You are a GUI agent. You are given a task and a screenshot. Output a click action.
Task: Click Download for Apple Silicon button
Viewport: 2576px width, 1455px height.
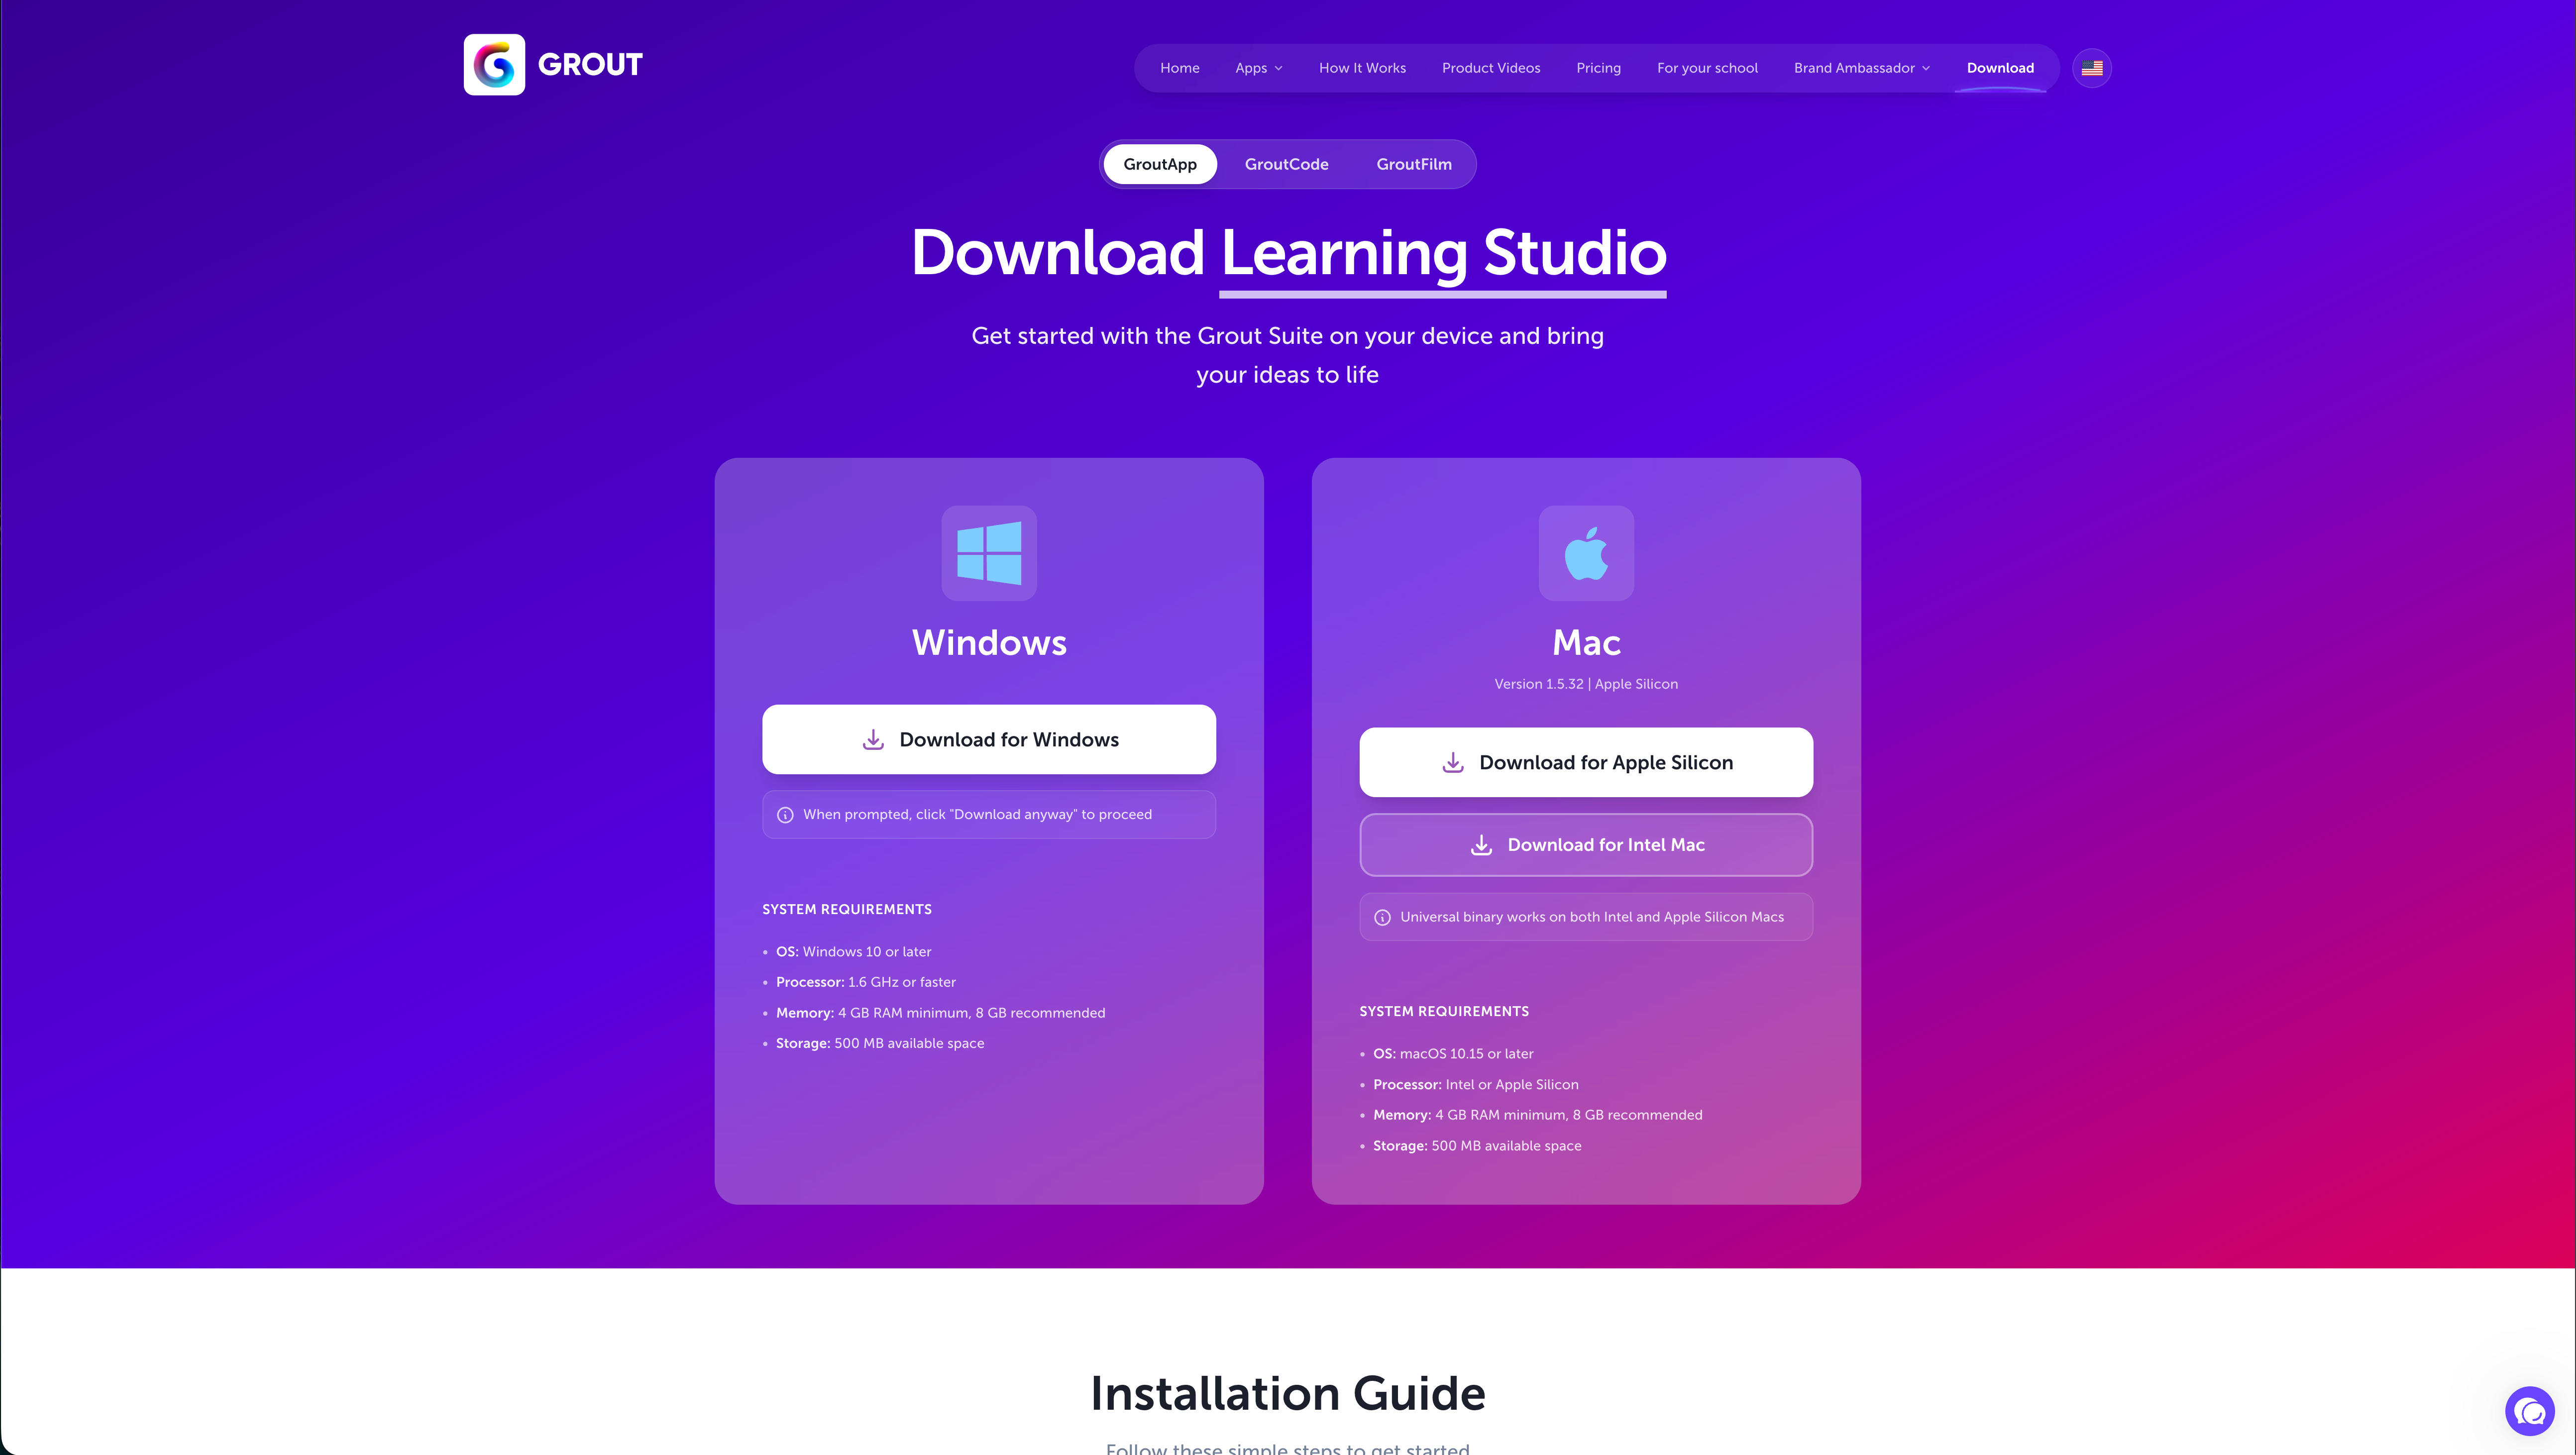[x=1586, y=762]
